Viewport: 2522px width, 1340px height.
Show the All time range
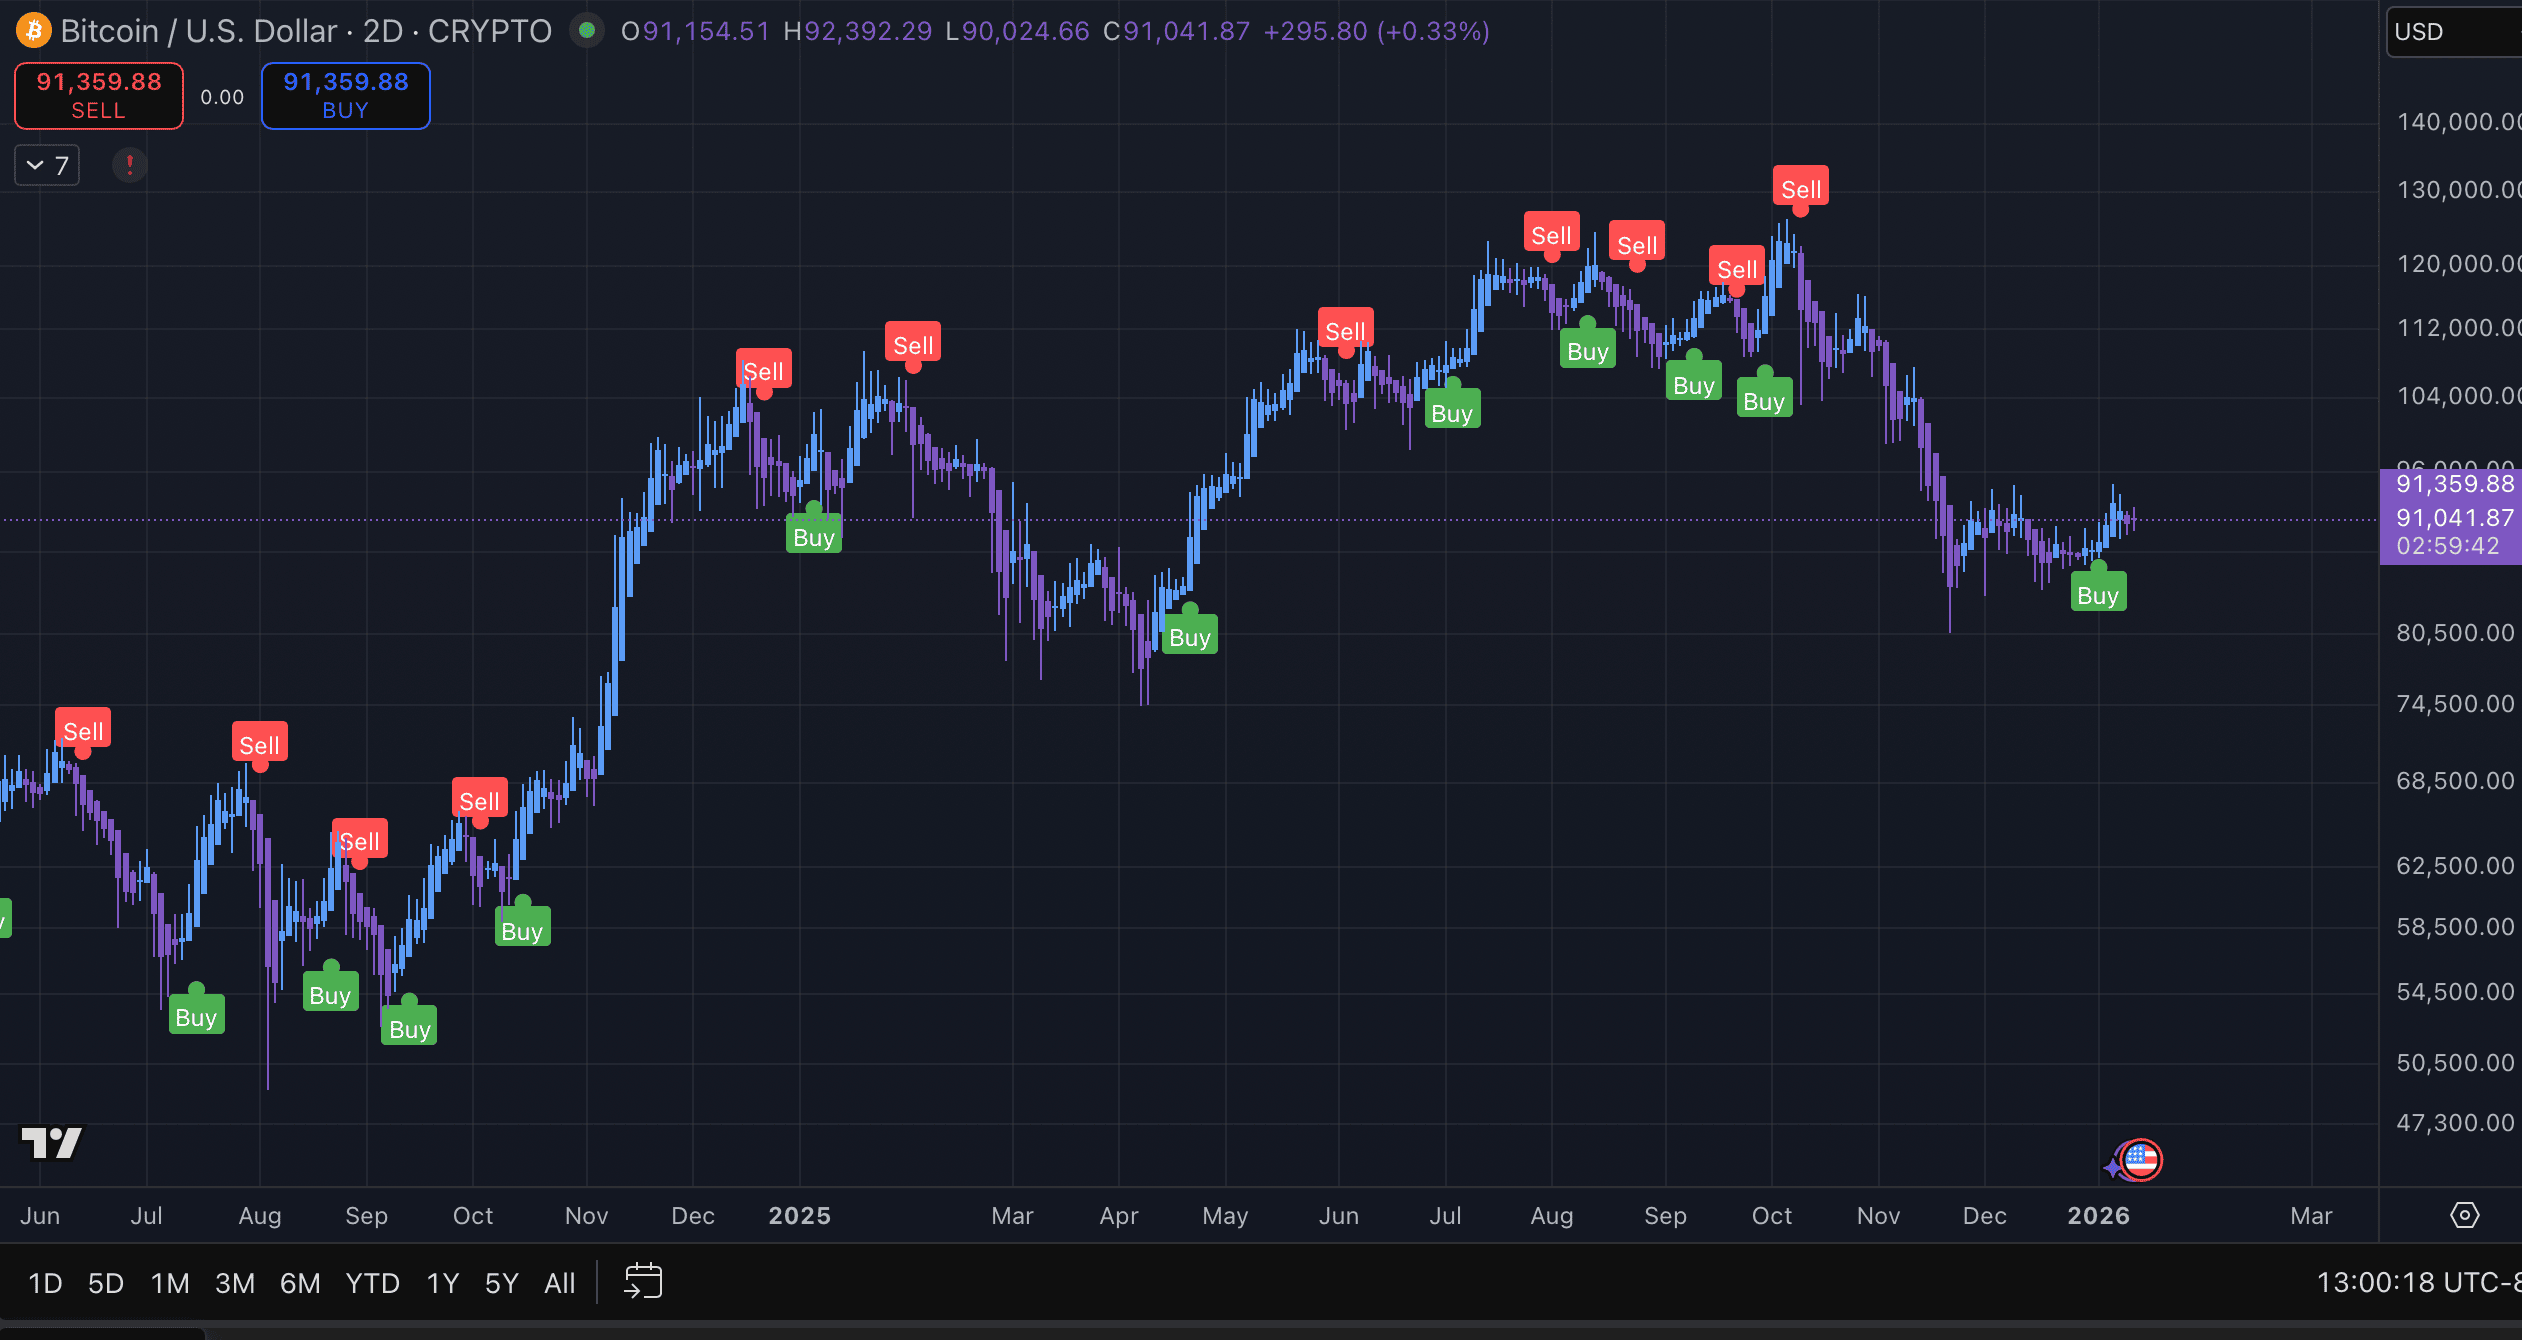559,1283
